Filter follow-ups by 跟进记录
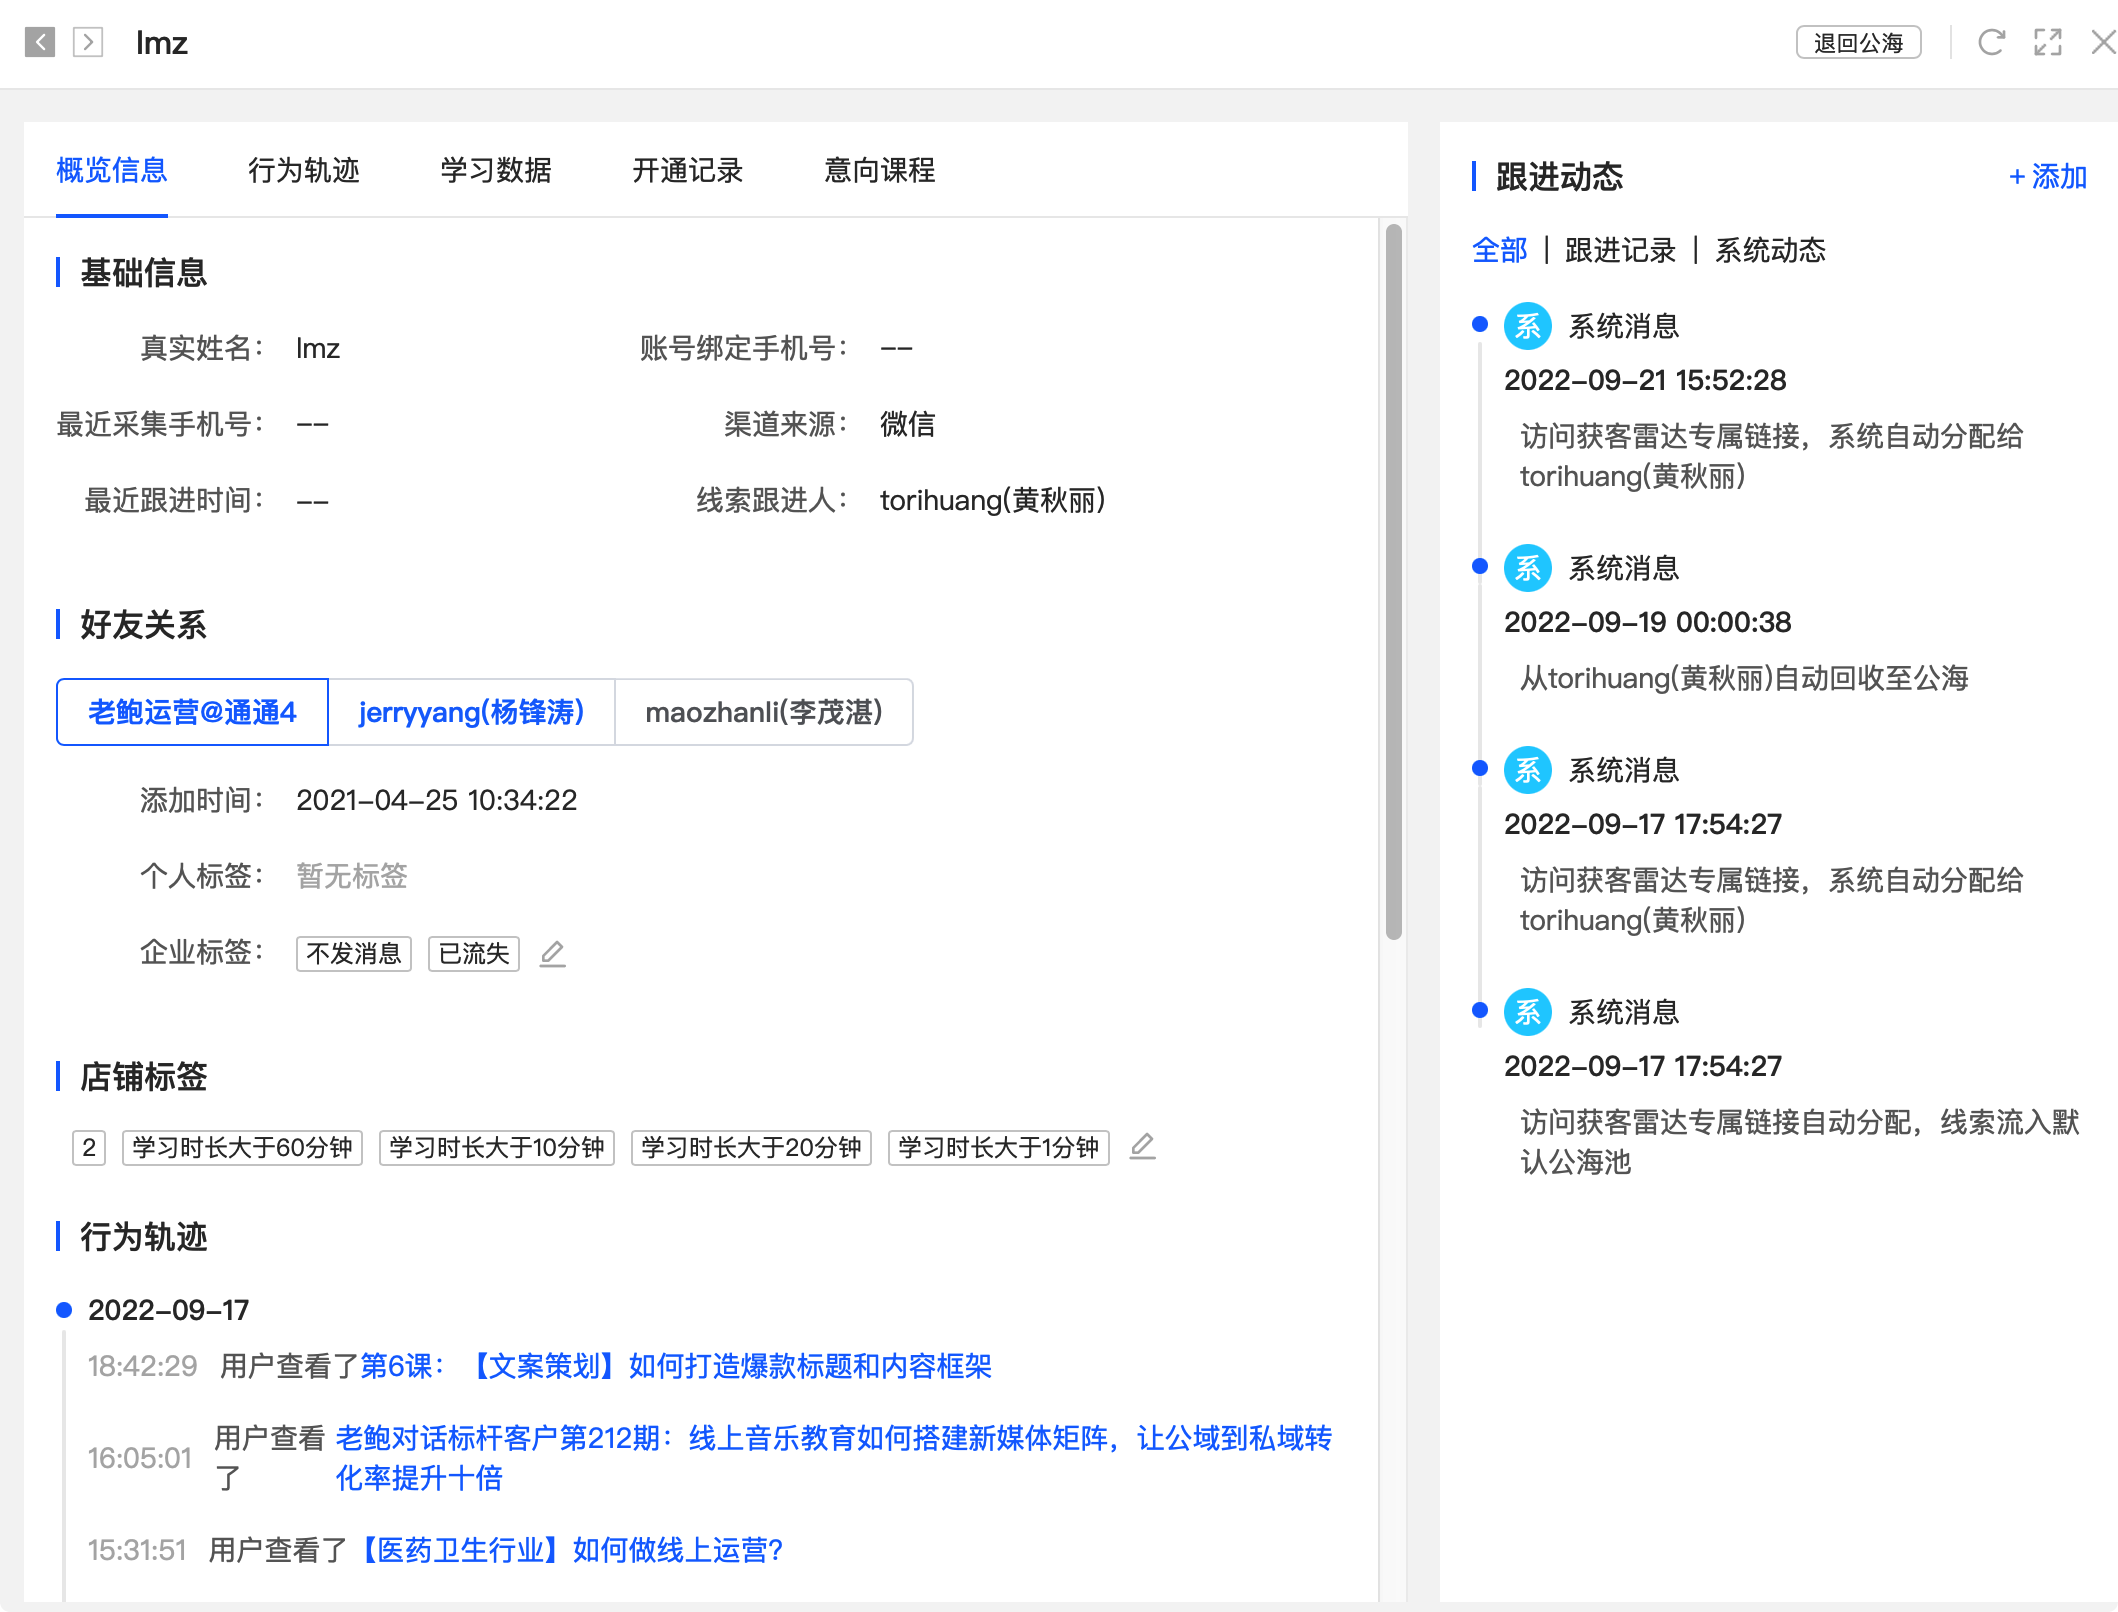The height and width of the screenshot is (1612, 2118). [x=1620, y=250]
